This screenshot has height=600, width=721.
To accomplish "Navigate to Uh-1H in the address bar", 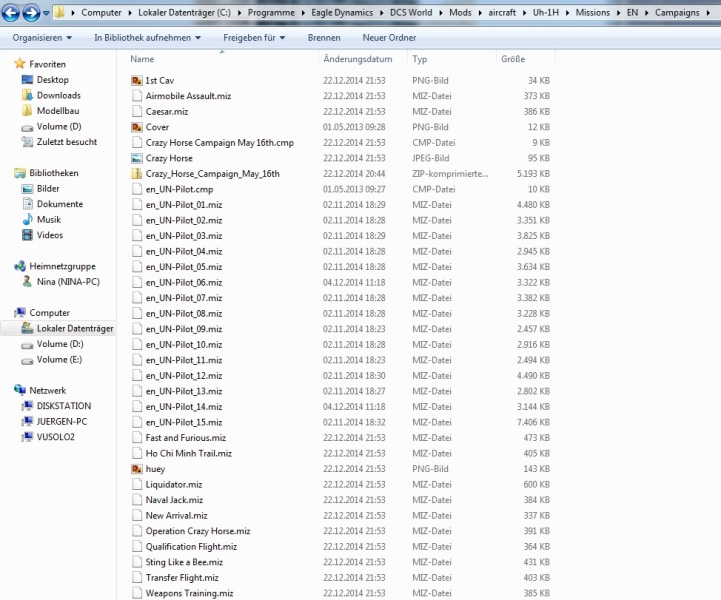I will pos(546,12).
